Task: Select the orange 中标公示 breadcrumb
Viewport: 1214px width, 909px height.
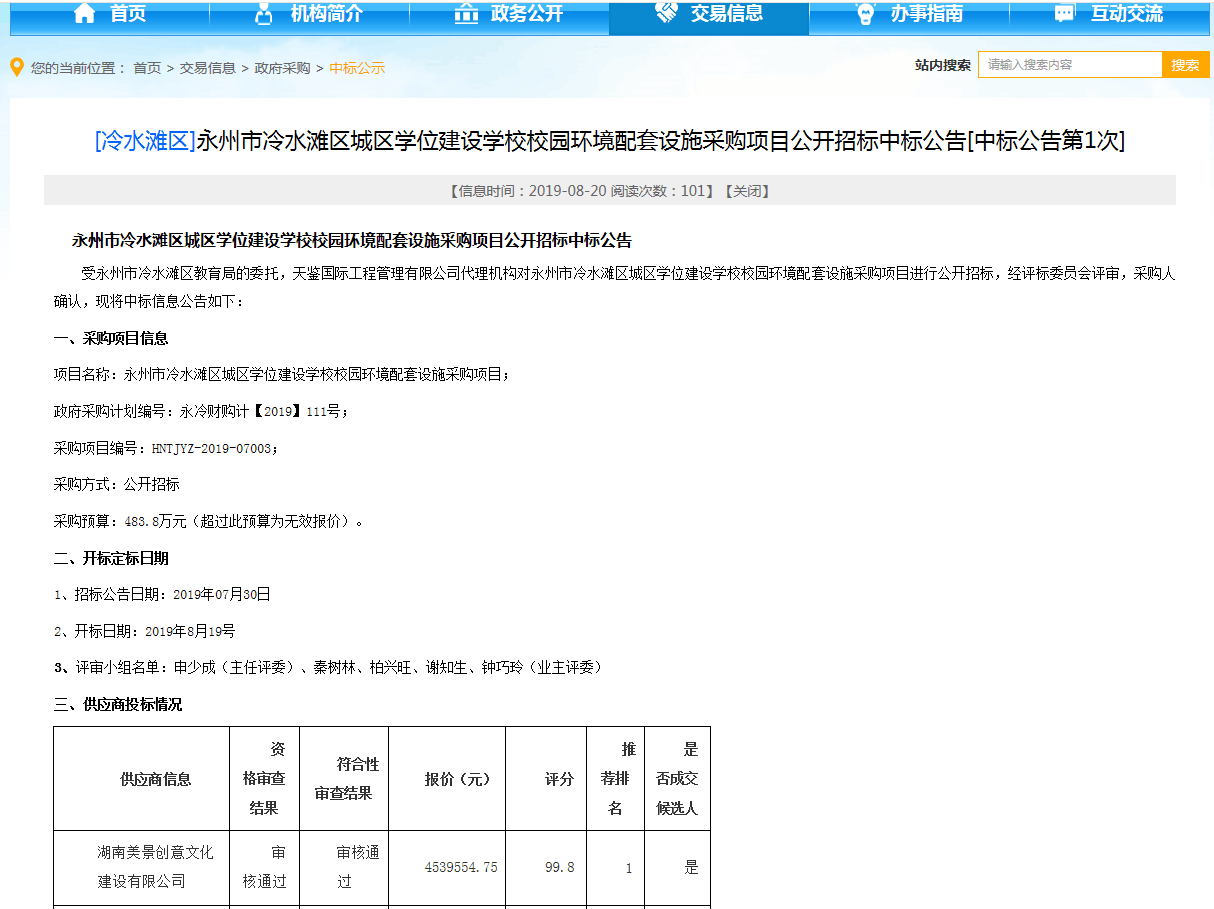Action: [x=357, y=68]
